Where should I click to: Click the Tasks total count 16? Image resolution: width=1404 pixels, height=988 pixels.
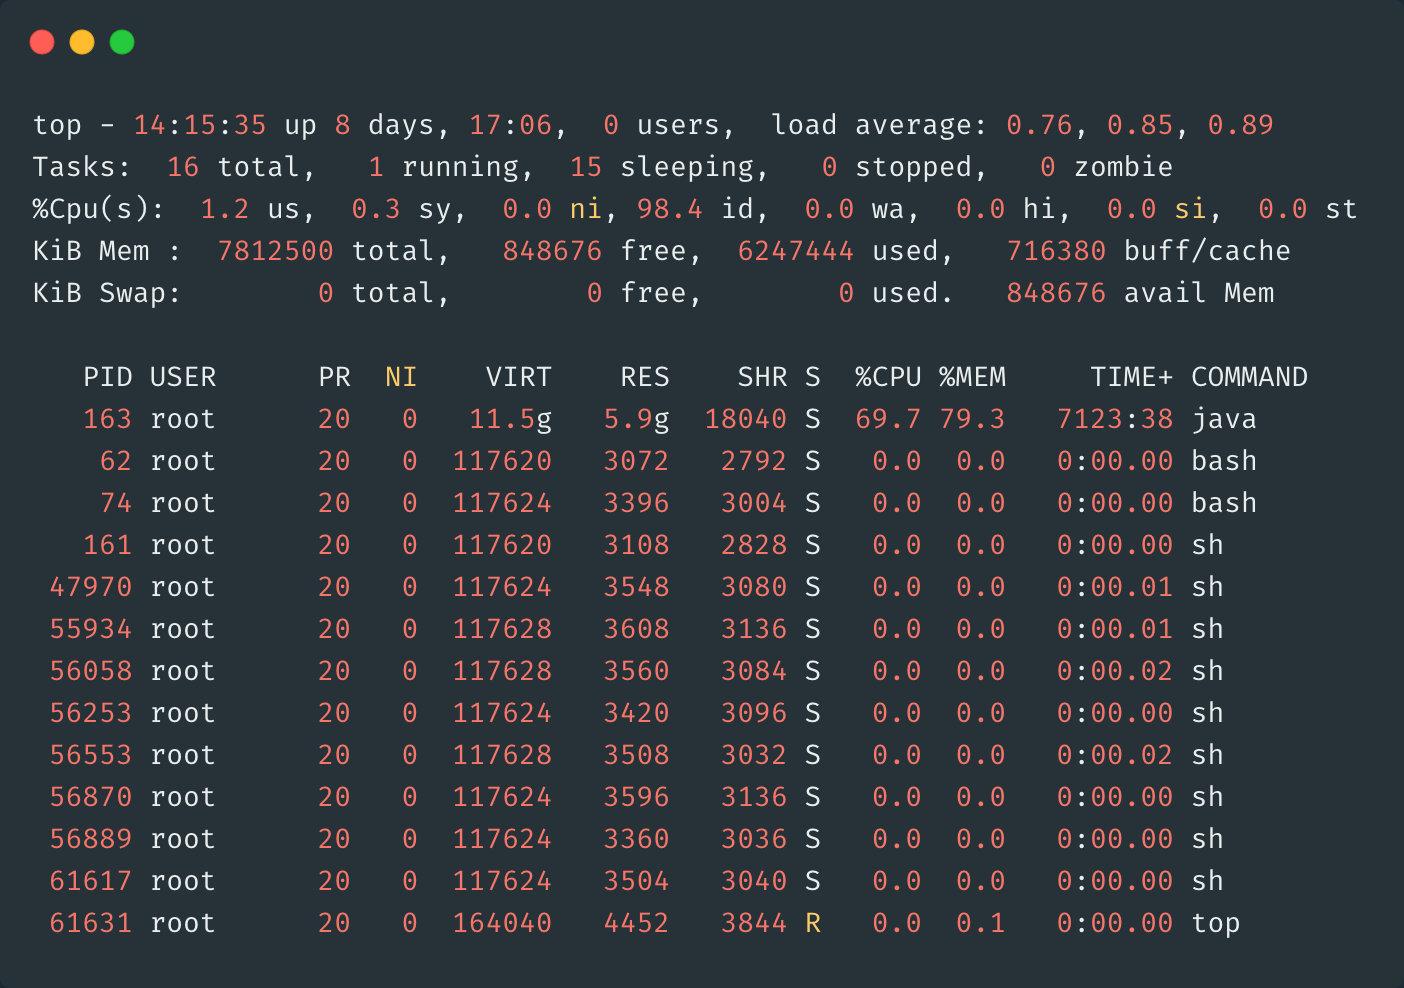coord(183,167)
